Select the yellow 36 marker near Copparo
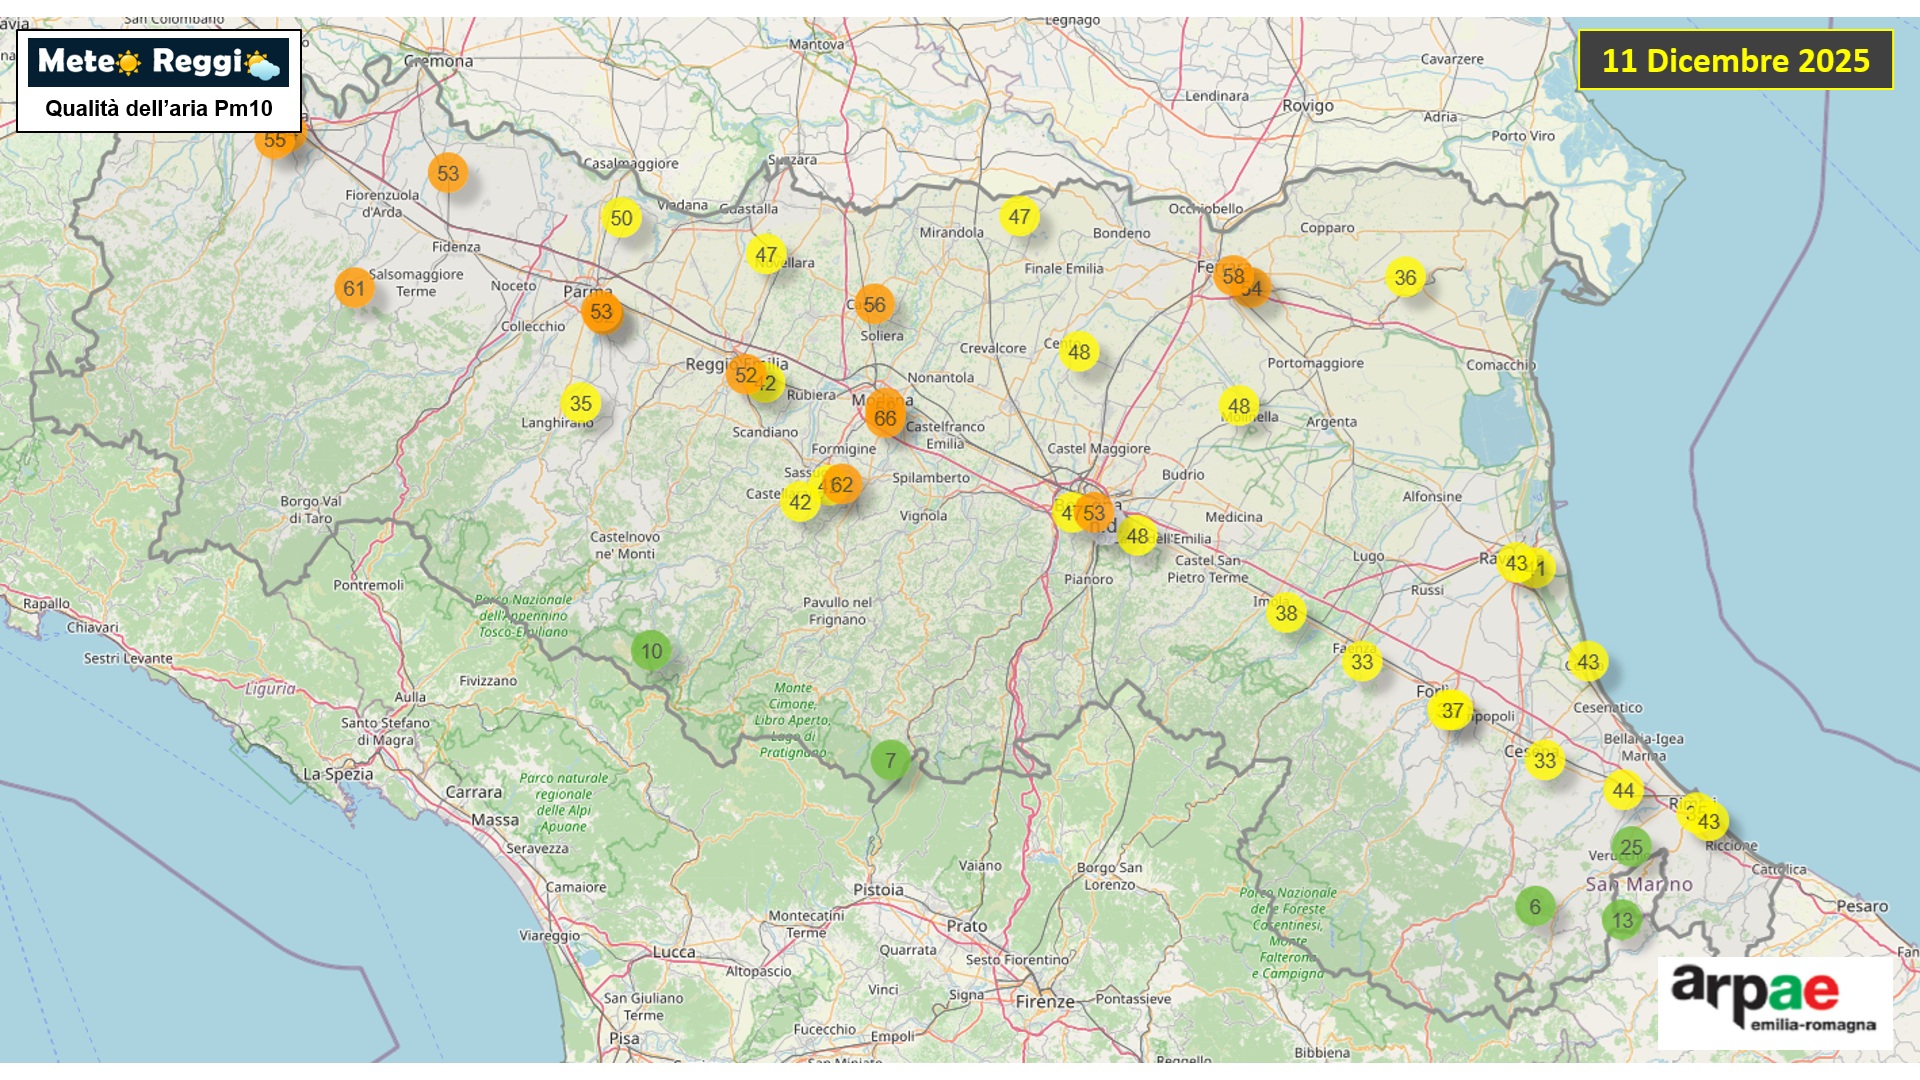1920x1080 pixels. 1405,278
